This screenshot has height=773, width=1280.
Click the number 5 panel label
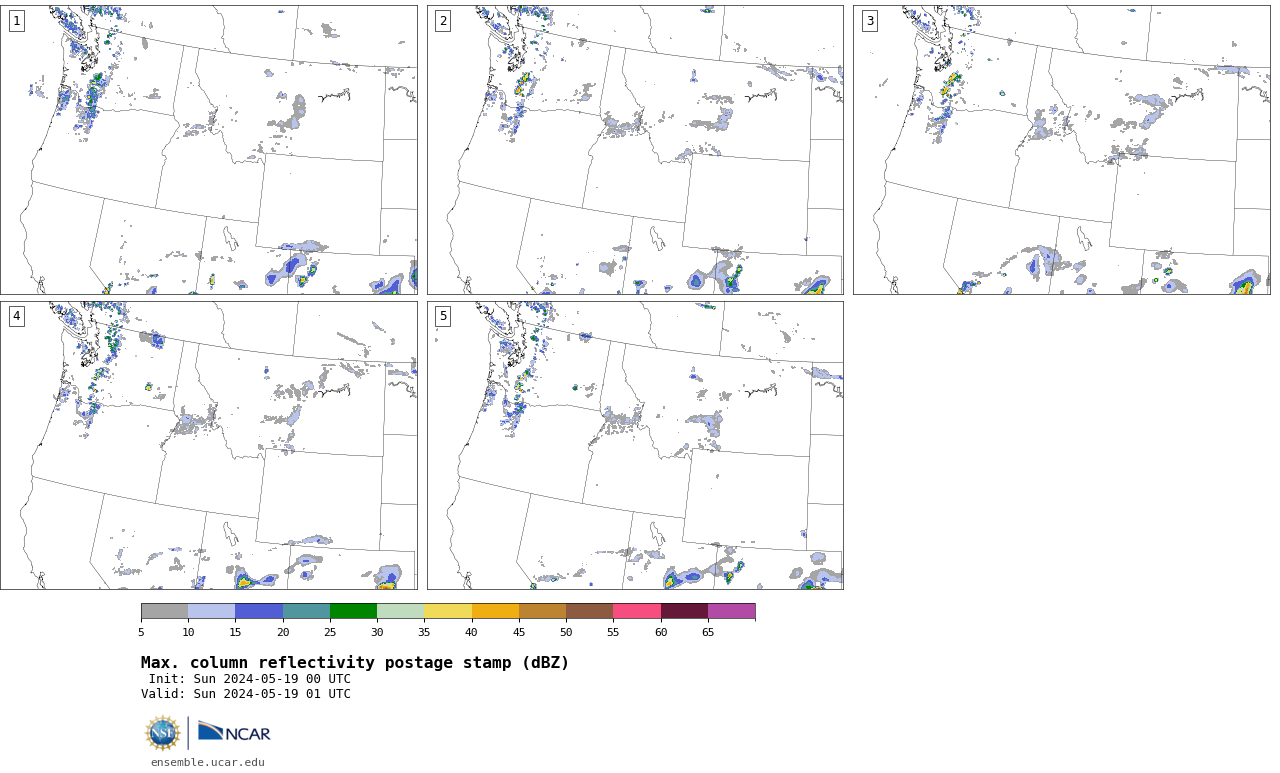[443, 316]
